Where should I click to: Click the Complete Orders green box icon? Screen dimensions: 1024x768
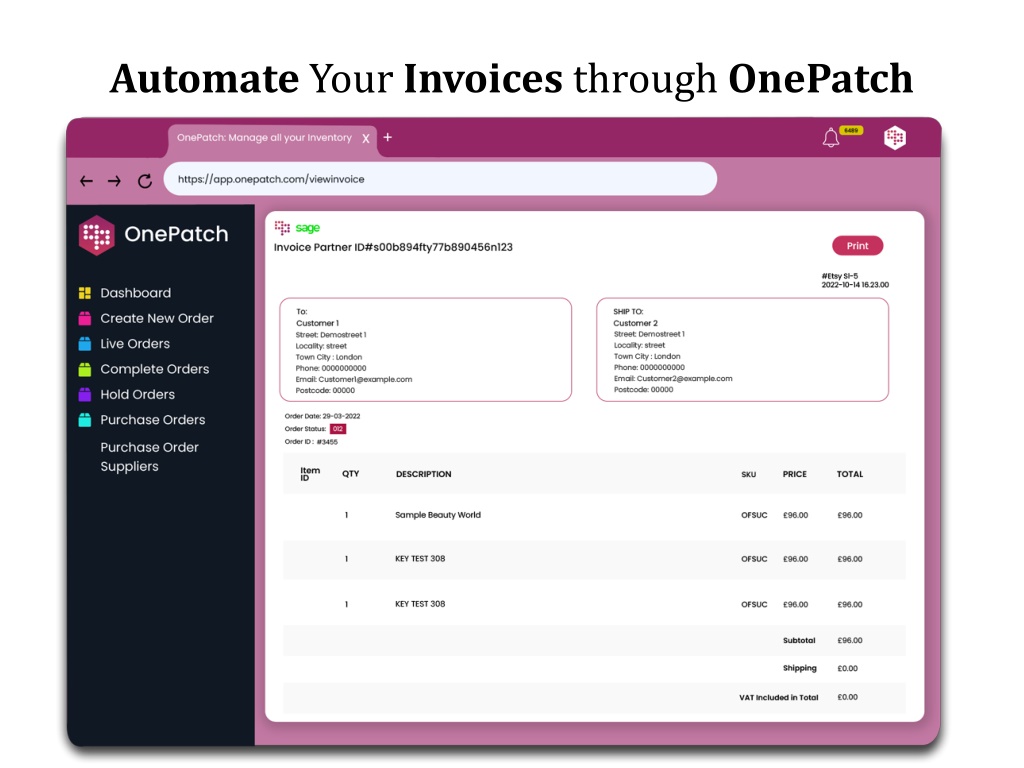[x=85, y=370]
